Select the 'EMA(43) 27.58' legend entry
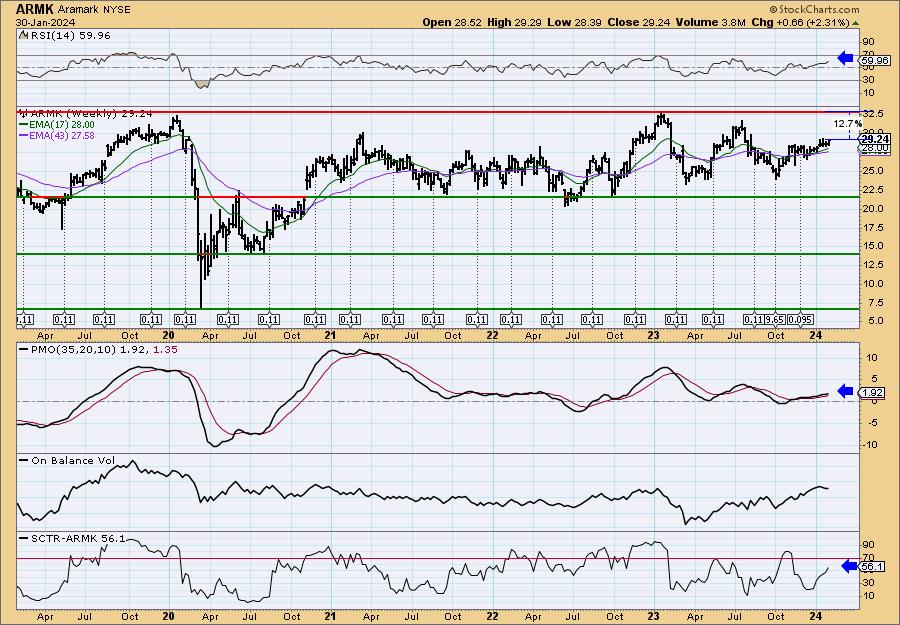 (x=57, y=135)
